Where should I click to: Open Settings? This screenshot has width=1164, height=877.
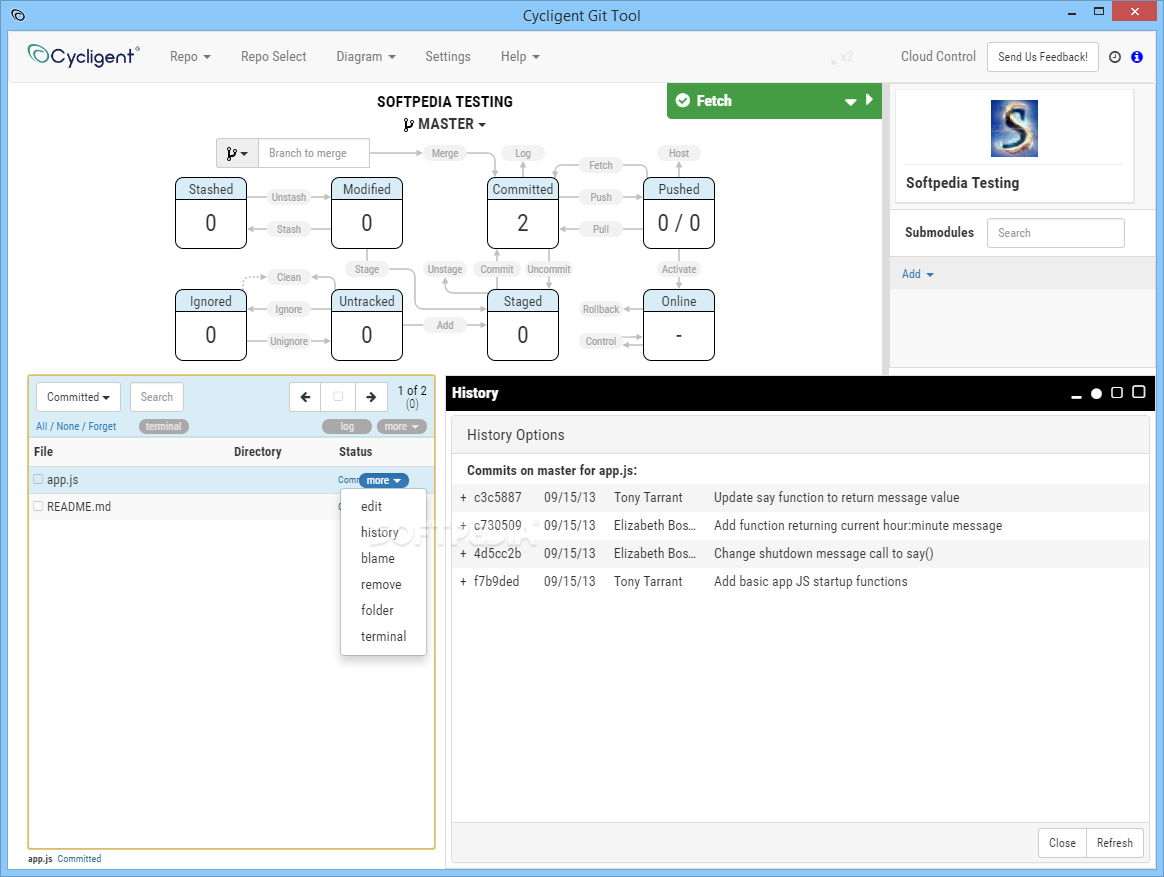(x=448, y=56)
